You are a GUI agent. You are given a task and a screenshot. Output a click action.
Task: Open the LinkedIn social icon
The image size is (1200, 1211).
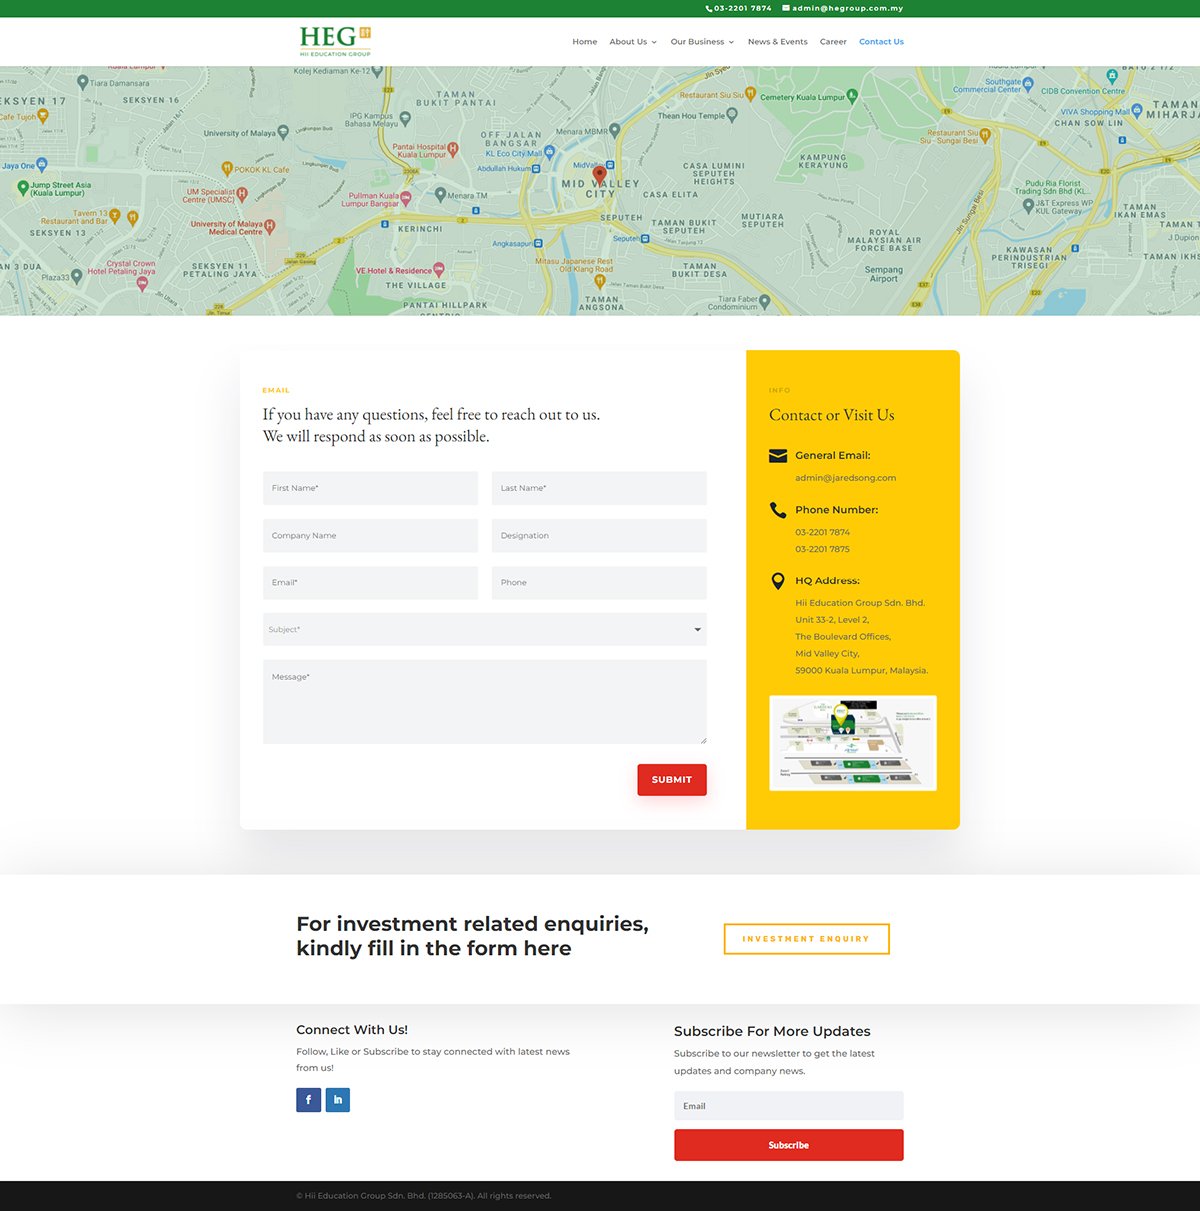tap(338, 1100)
